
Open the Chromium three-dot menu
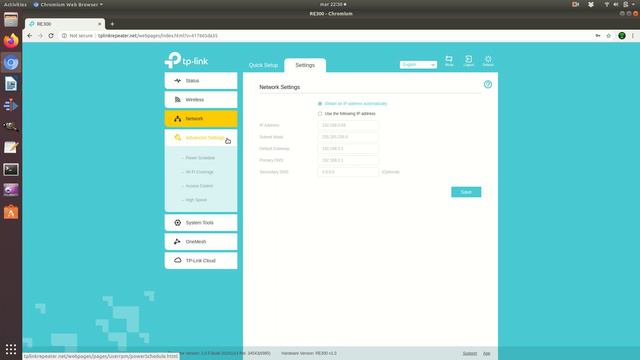point(633,36)
